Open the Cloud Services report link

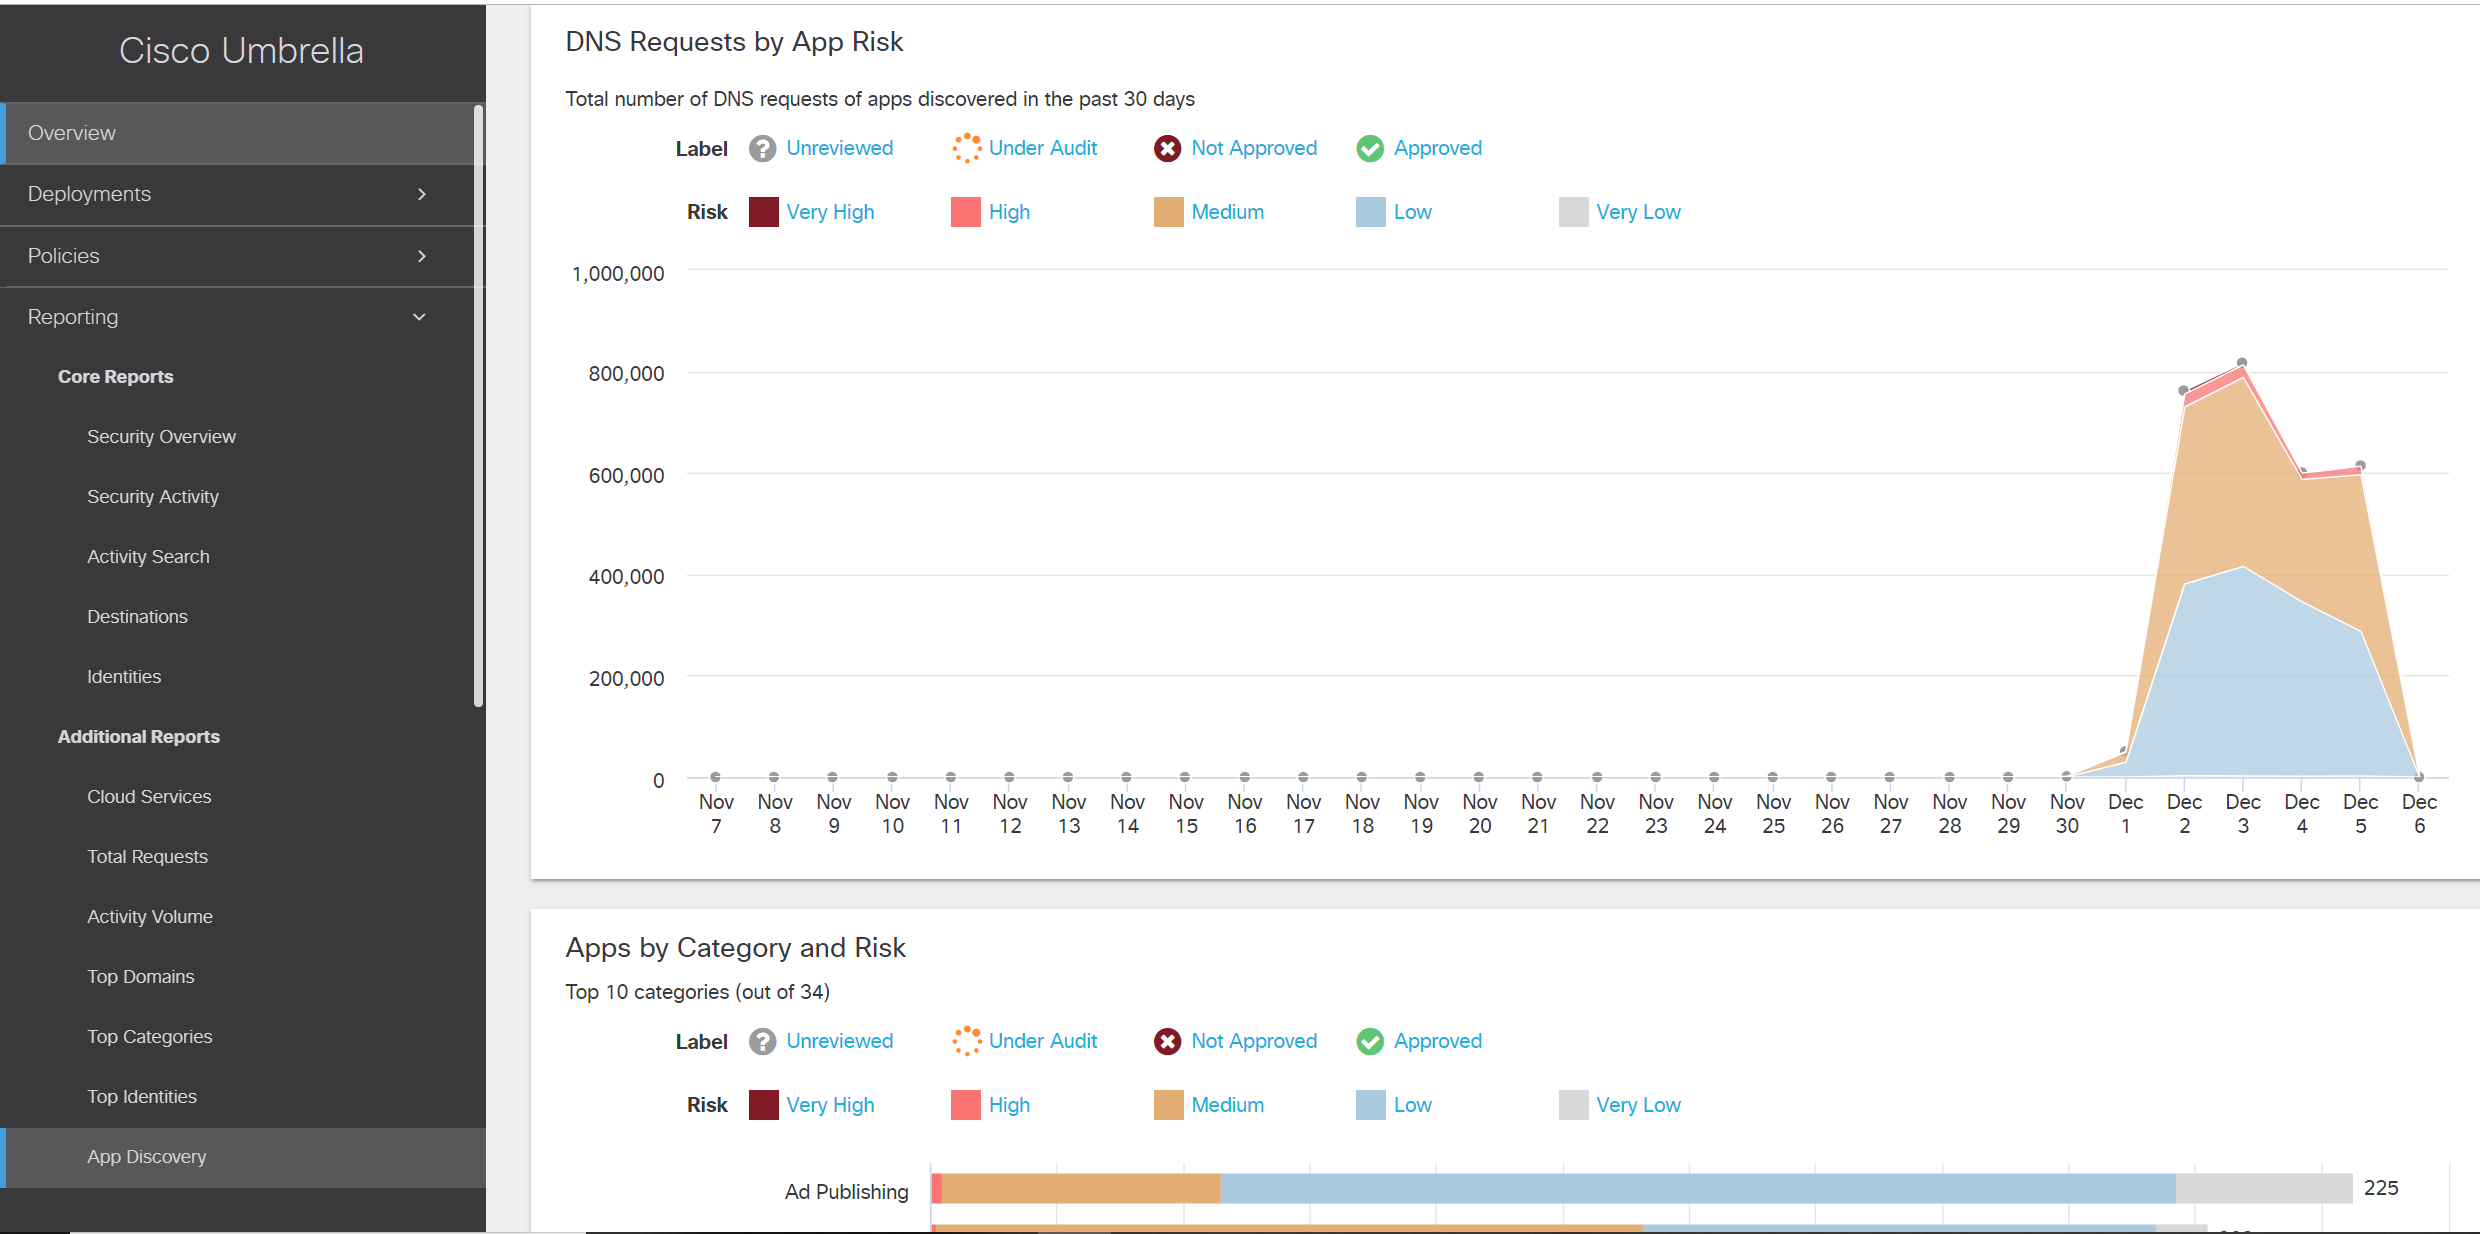coord(149,797)
